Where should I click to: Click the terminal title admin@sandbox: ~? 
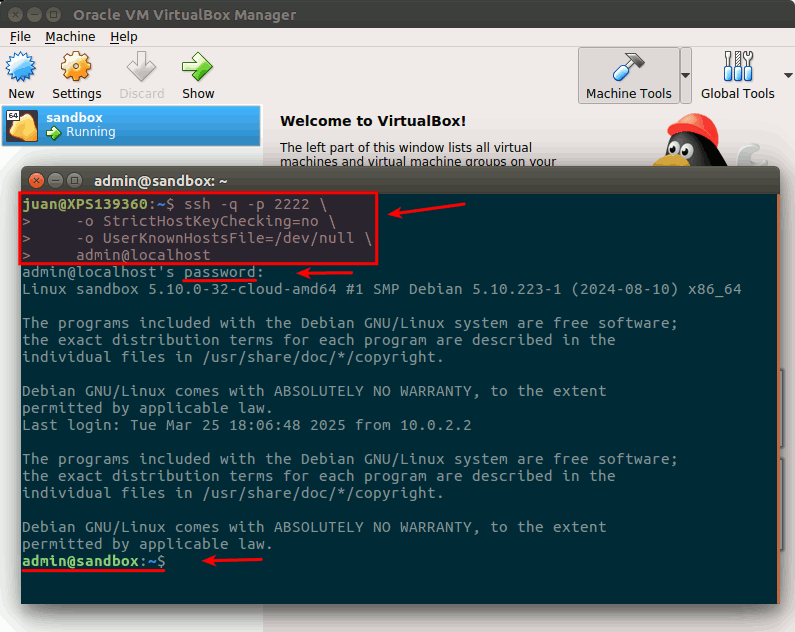(x=160, y=181)
